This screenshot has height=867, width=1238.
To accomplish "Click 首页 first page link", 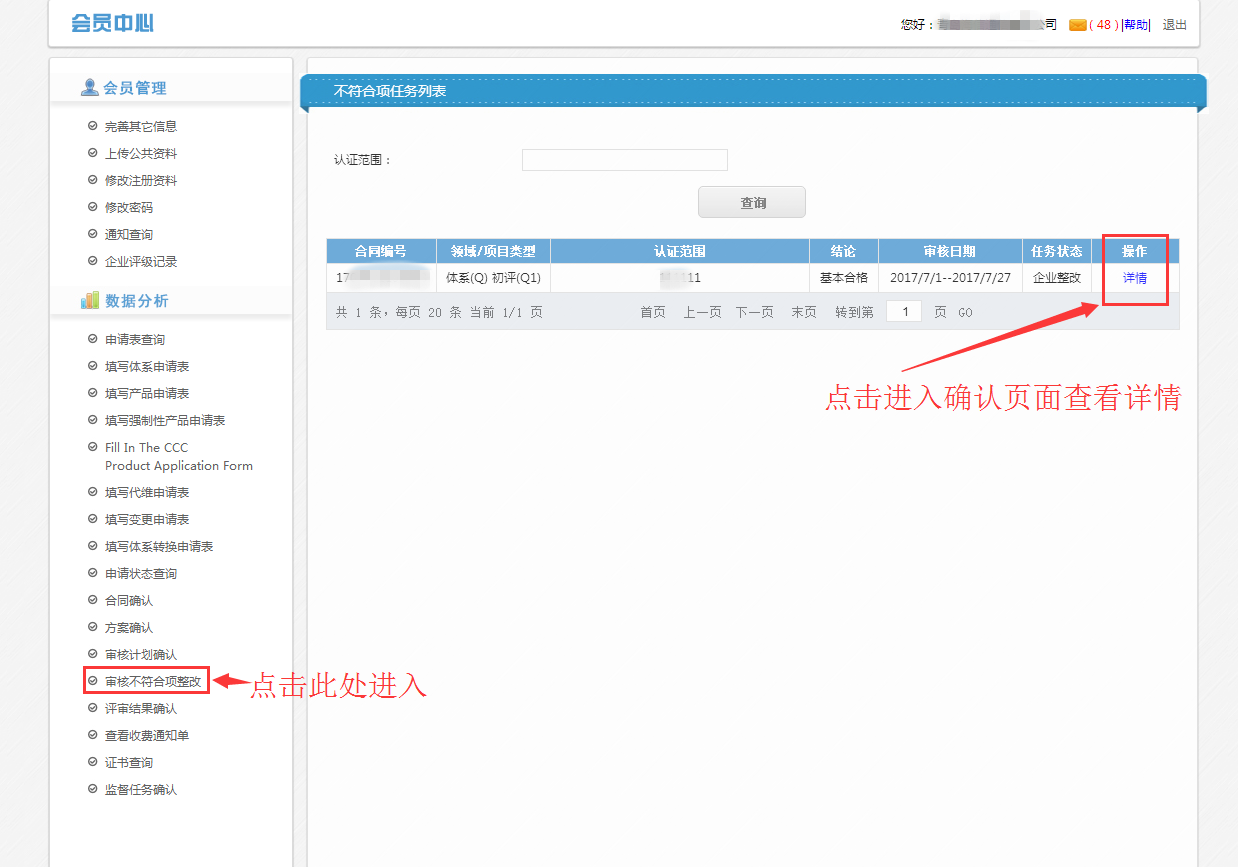I will click(652, 313).
